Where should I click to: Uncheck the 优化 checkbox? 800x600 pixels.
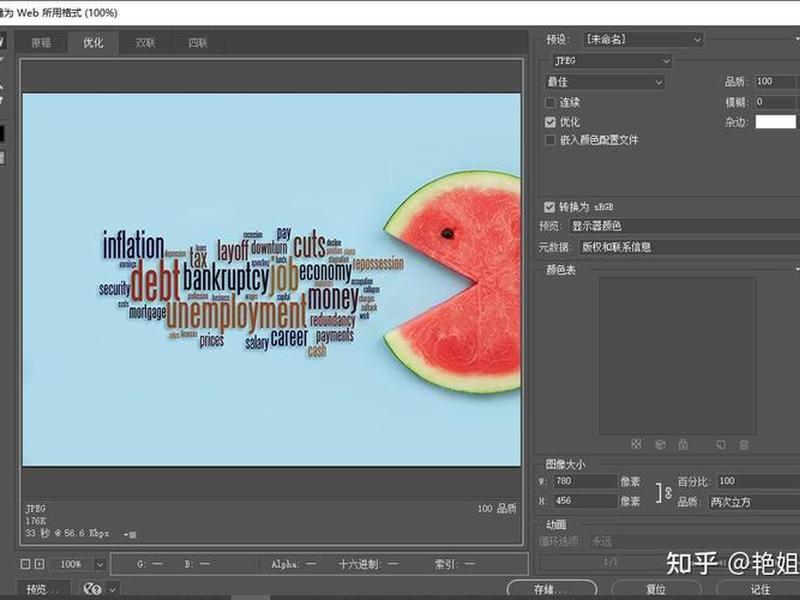pos(550,122)
